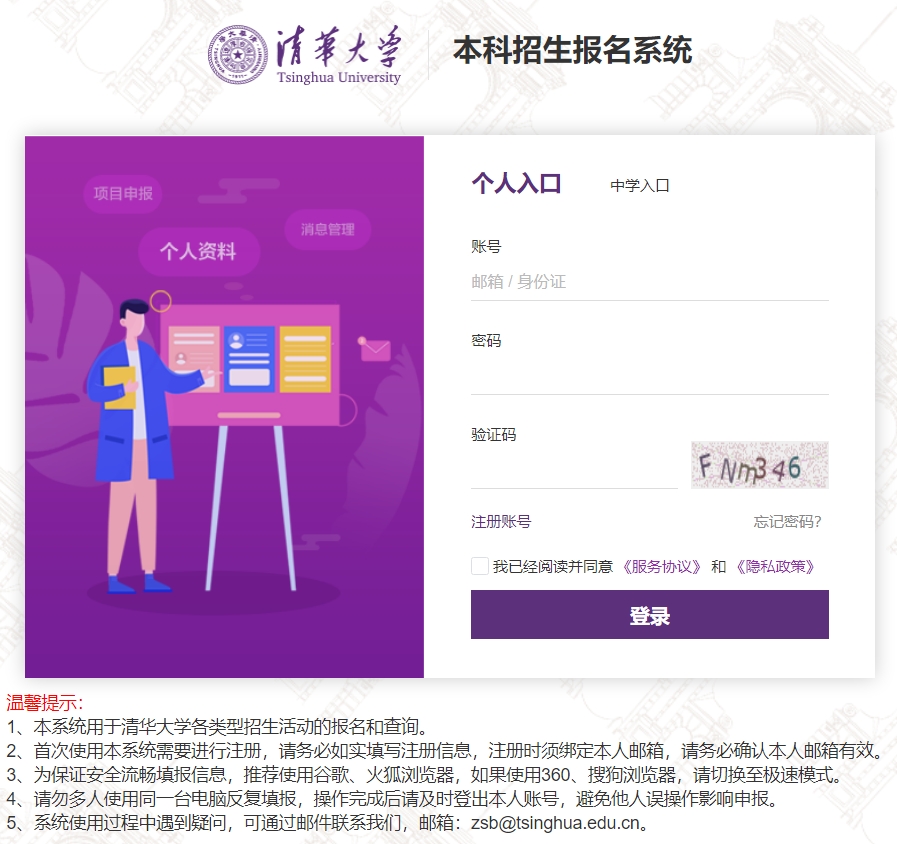
Task: Click the yellow list card on presentation board
Action: pos(305,359)
